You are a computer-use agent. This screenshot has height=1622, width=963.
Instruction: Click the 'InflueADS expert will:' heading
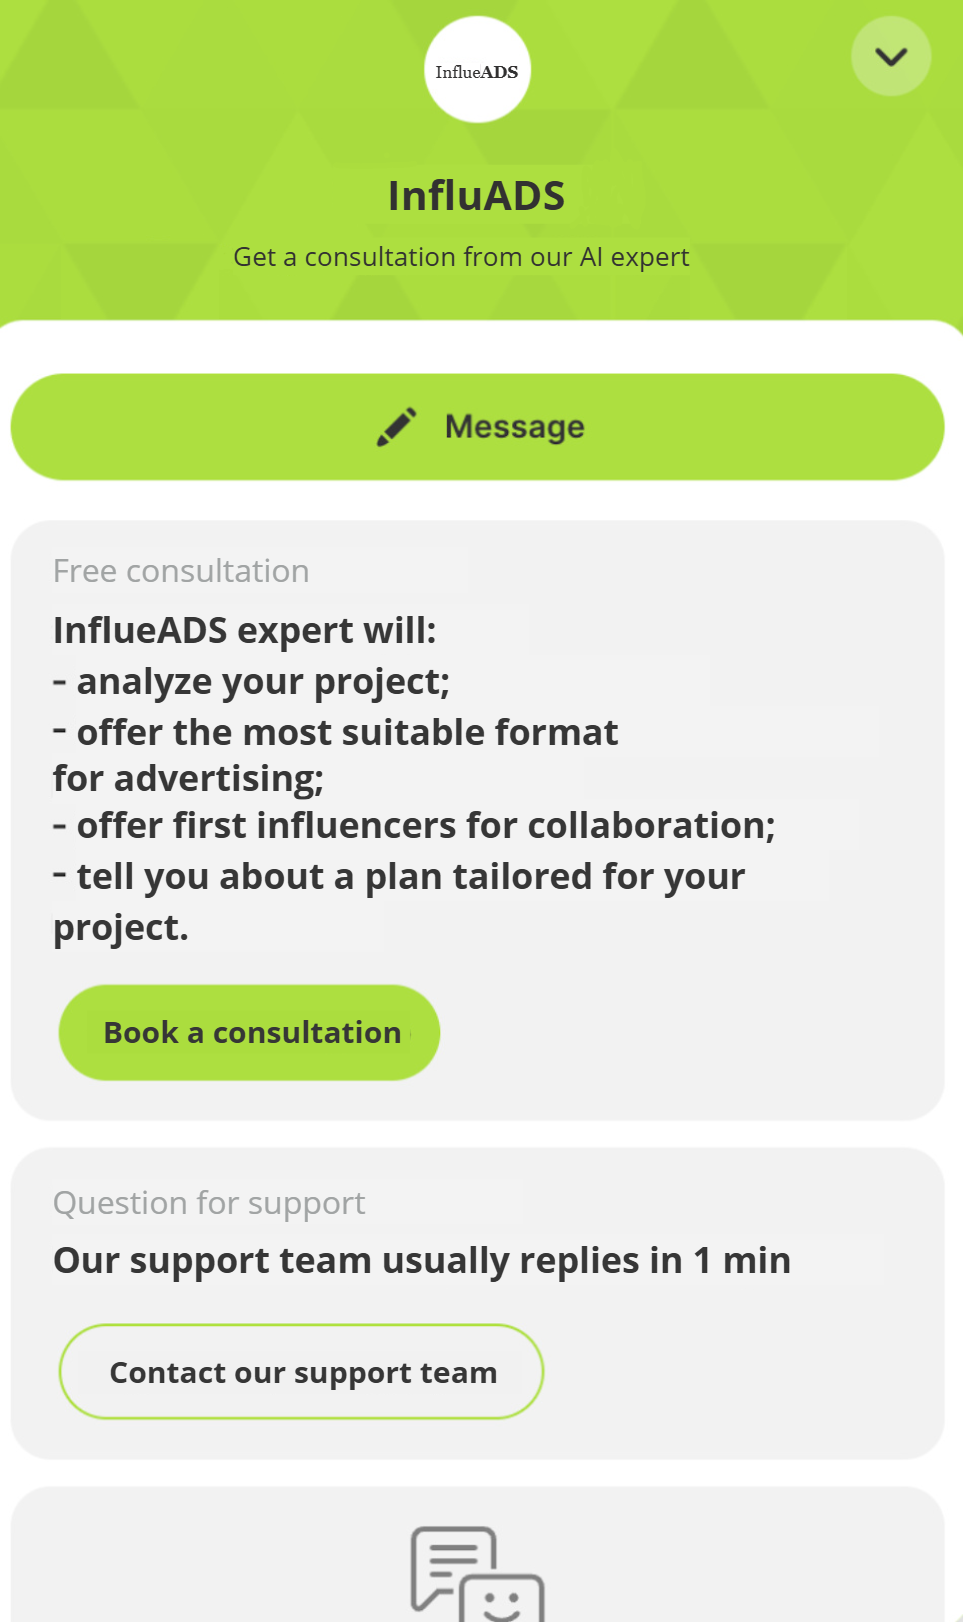point(245,631)
